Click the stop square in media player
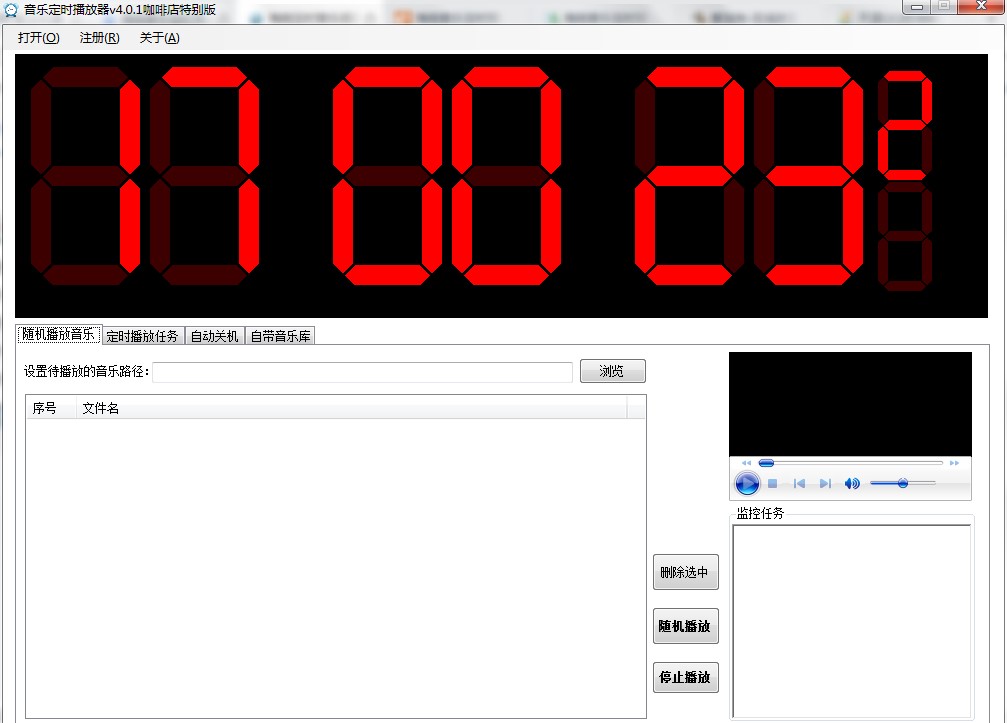 tap(773, 483)
